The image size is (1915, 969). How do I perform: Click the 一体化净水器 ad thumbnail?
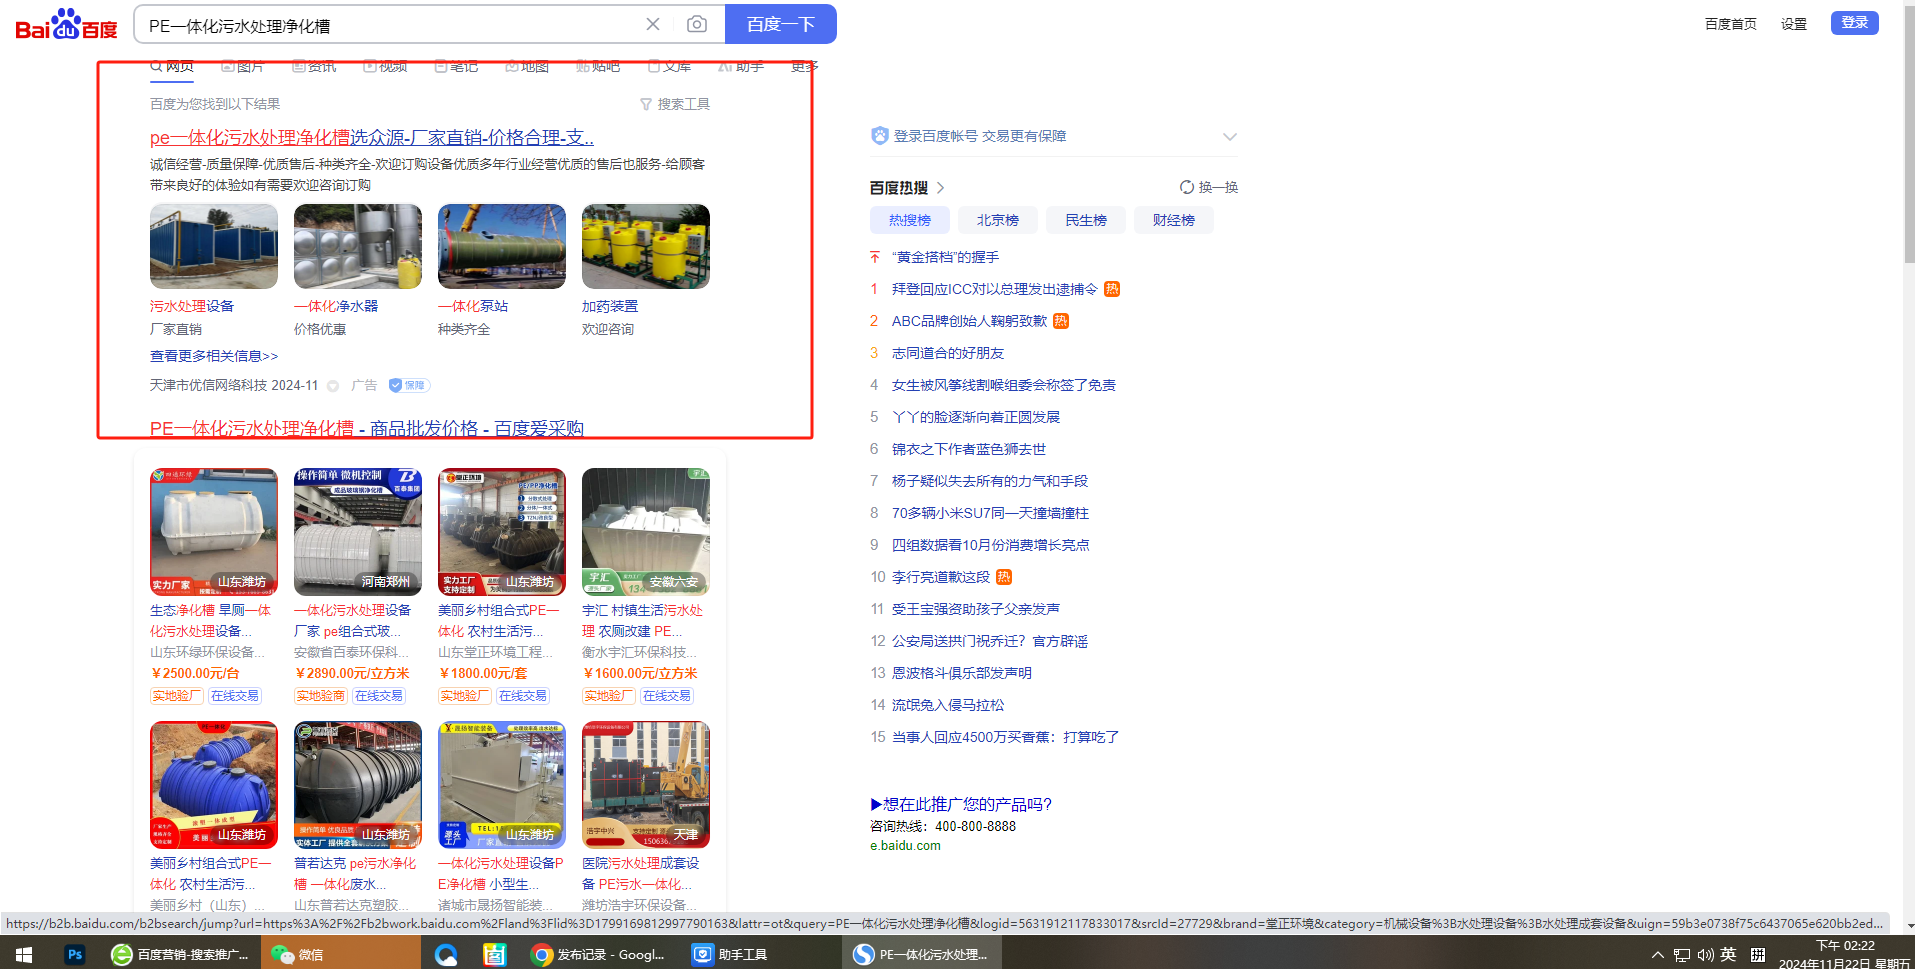click(358, 247)
